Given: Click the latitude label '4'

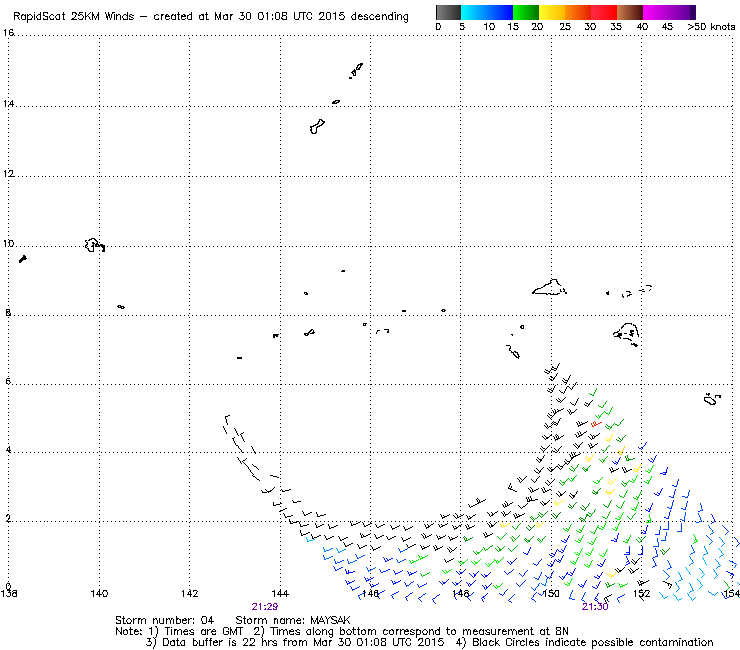Looking at the screenshot, I should (8, 450).
